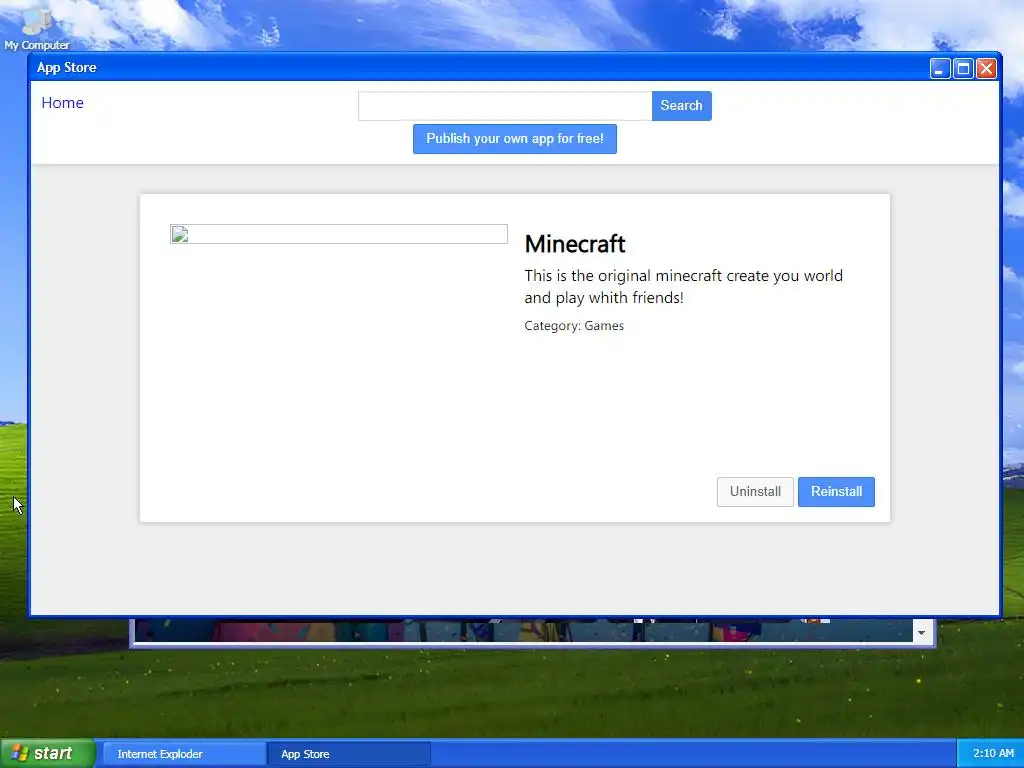1024x768 pixels.
Task: Select the App Store taskbar button
Action: (x=349, y=754)
